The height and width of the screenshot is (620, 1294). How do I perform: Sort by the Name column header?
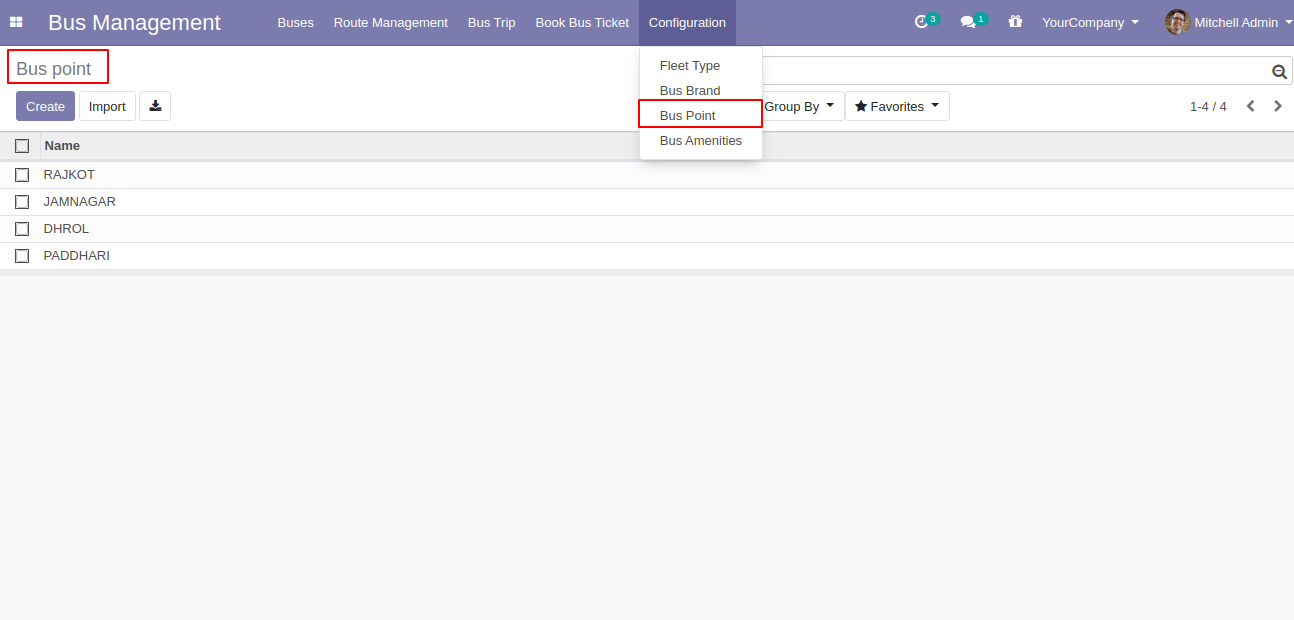pyautogui.click(x=62, y=146)
